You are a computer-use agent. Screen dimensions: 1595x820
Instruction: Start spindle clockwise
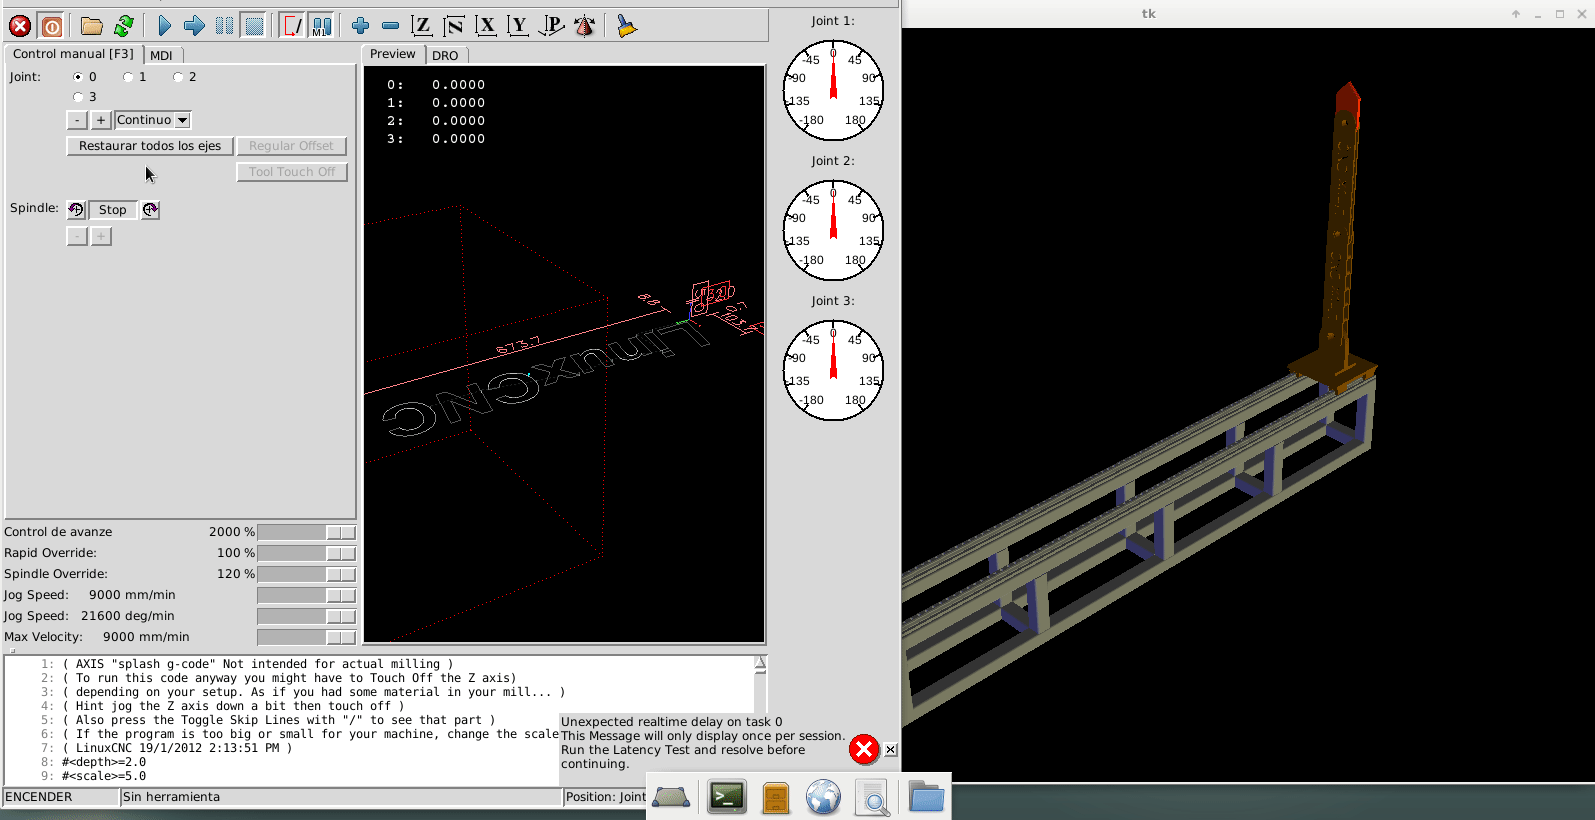tap(150, 210)
